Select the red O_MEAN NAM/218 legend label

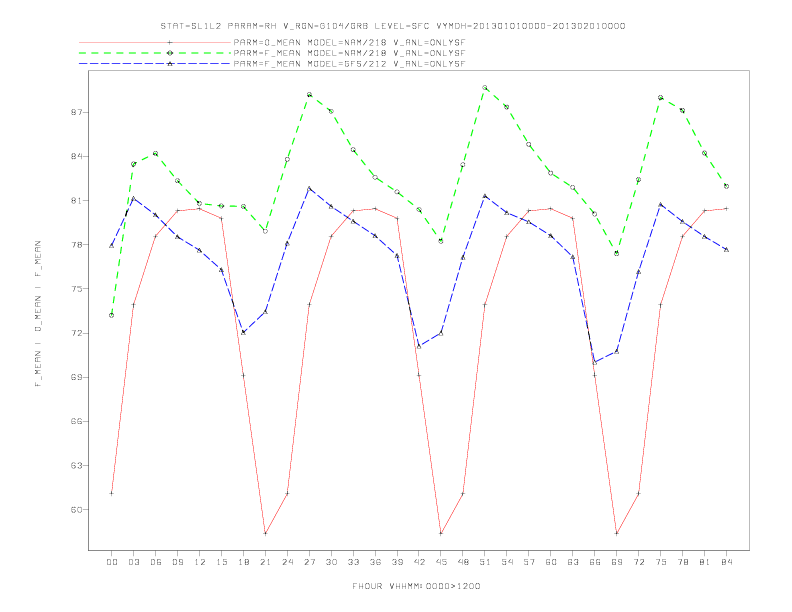point(349,42)
